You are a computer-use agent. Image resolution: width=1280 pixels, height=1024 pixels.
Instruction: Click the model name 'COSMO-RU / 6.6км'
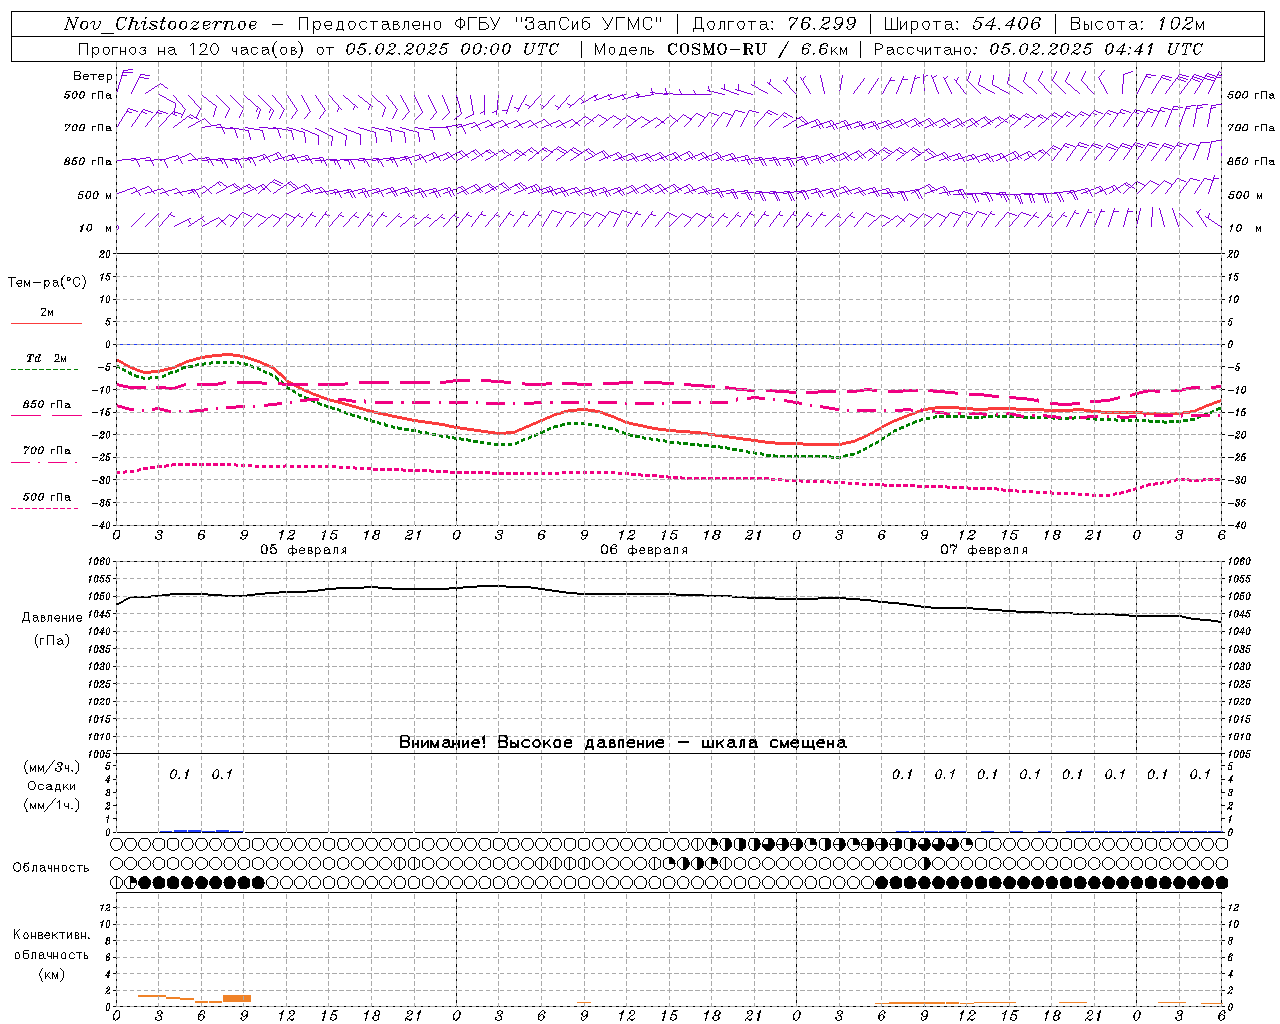(757, 49)
